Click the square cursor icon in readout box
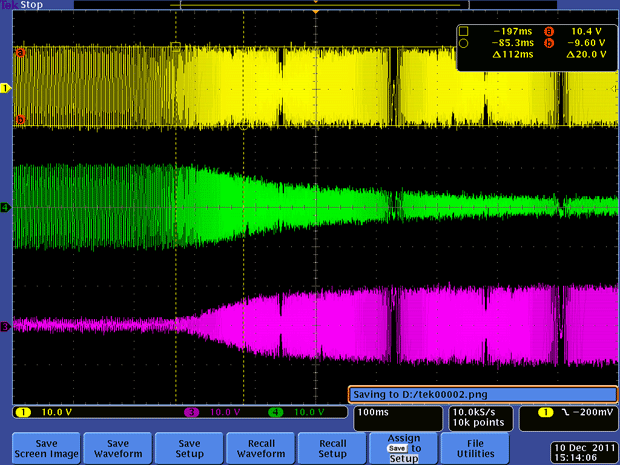Screen dimensions: 620x465 pyautogui.click(x=463, y=31)
